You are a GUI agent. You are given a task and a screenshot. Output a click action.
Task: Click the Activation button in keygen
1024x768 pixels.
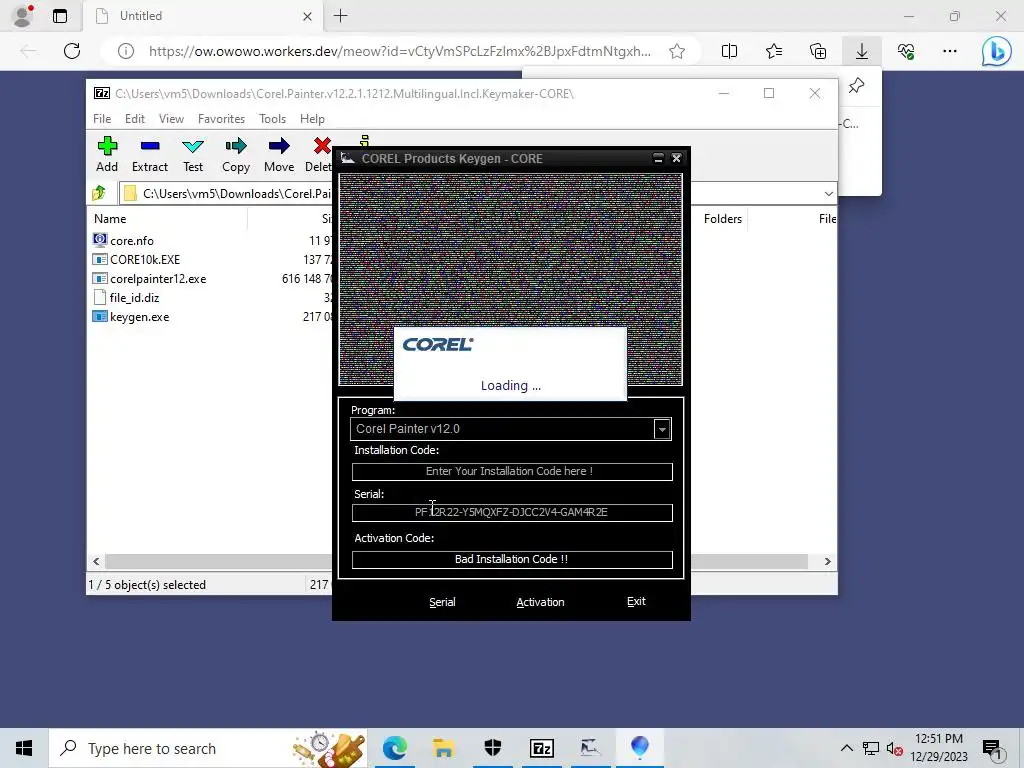[x=540, y=602]
